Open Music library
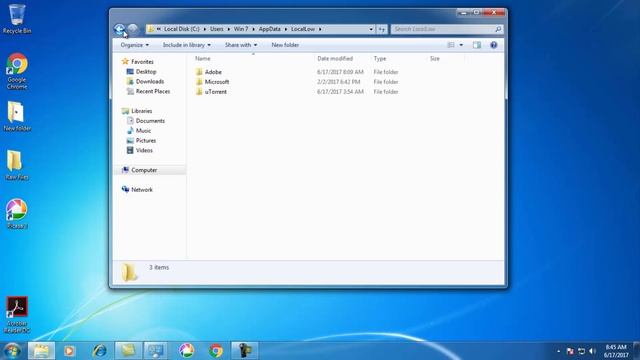The width and height of the screenshot is (640, 360). pos(143,131)
